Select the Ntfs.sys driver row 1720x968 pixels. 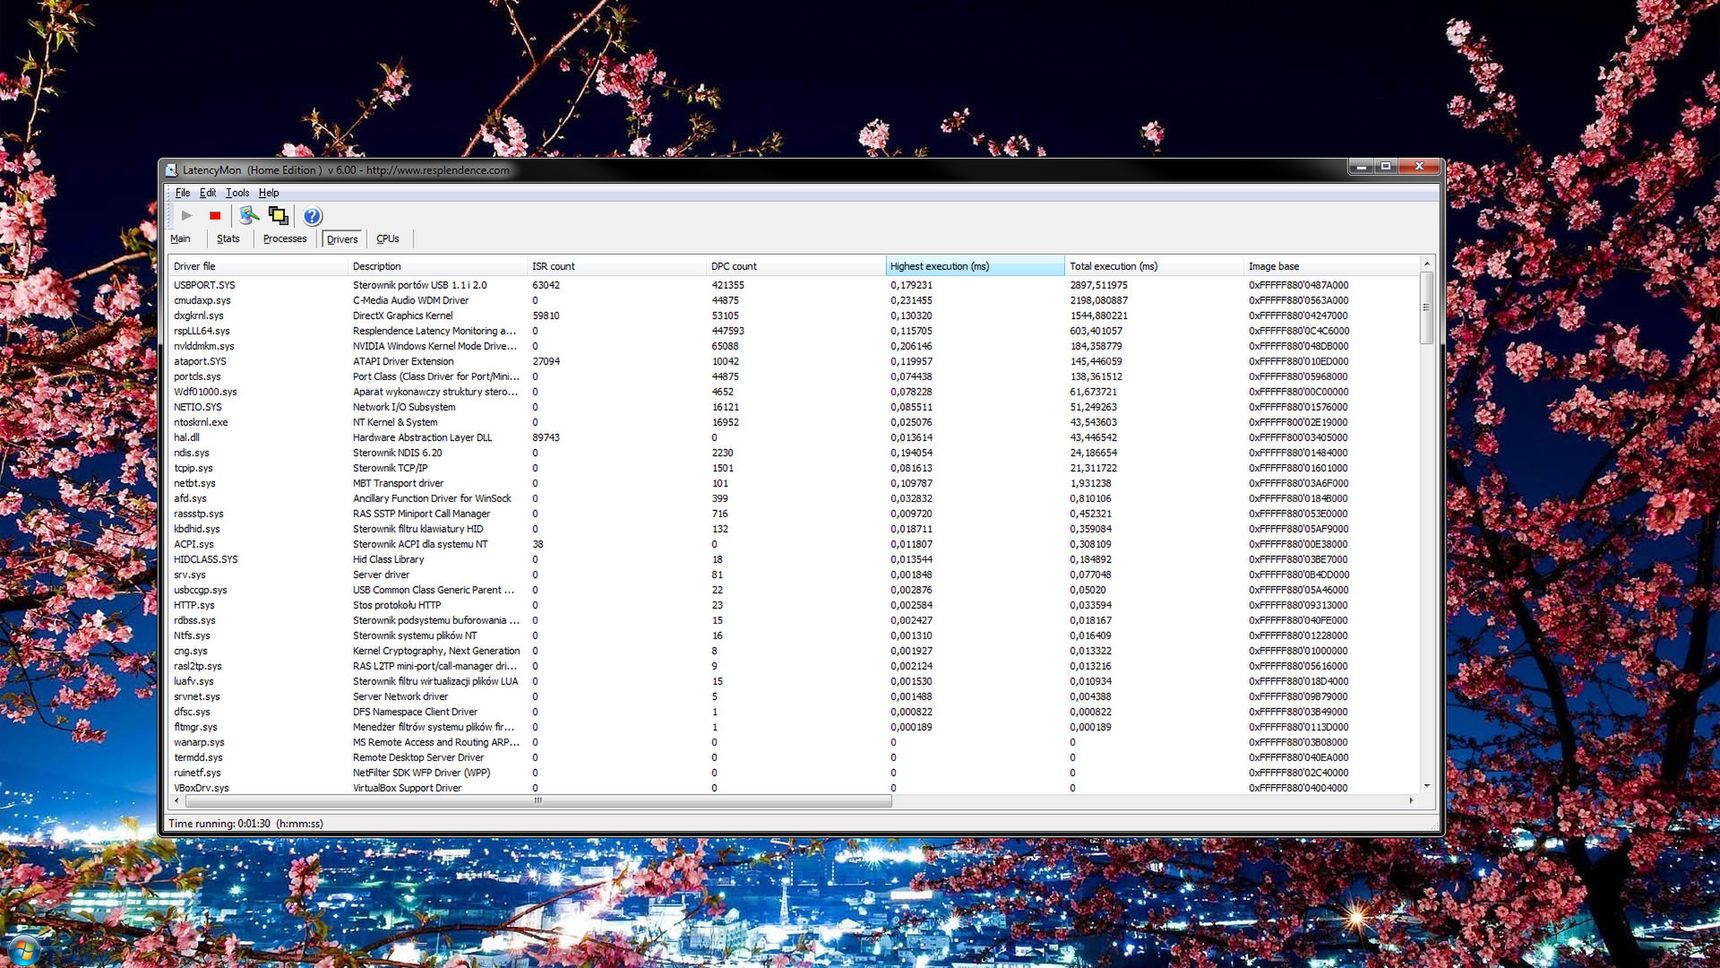click(x=794, y=636)
